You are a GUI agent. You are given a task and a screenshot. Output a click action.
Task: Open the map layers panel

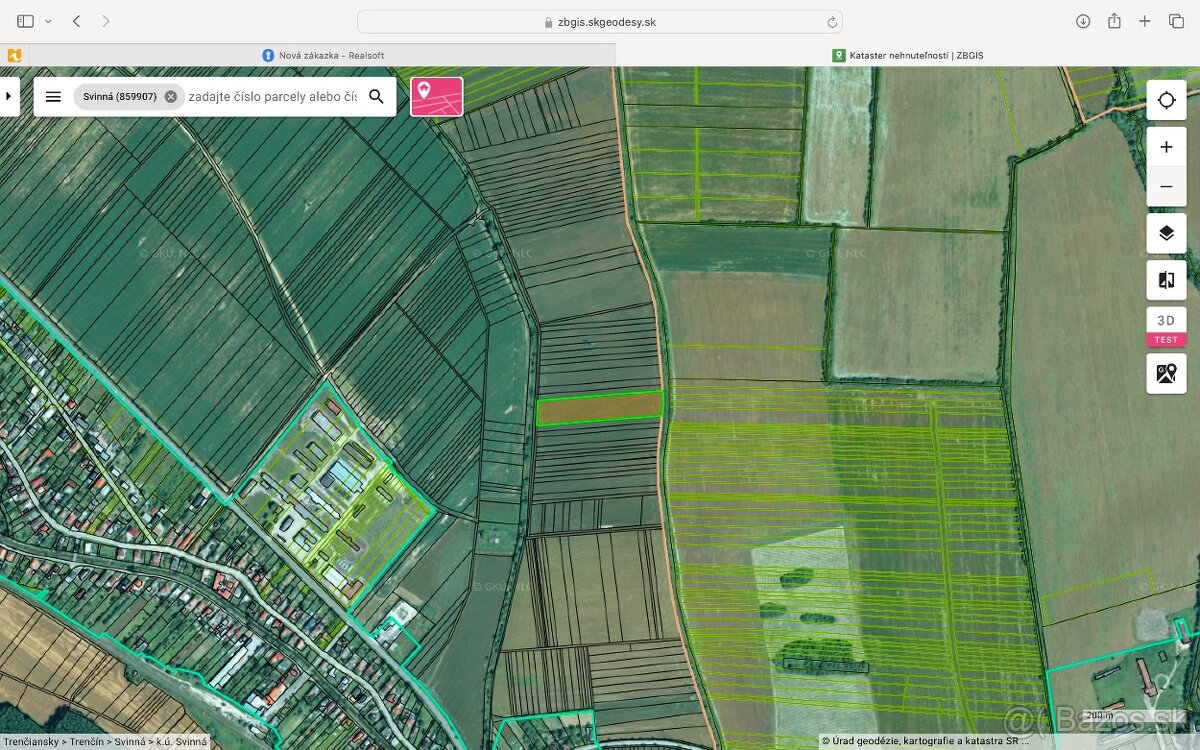[1166, 234]
